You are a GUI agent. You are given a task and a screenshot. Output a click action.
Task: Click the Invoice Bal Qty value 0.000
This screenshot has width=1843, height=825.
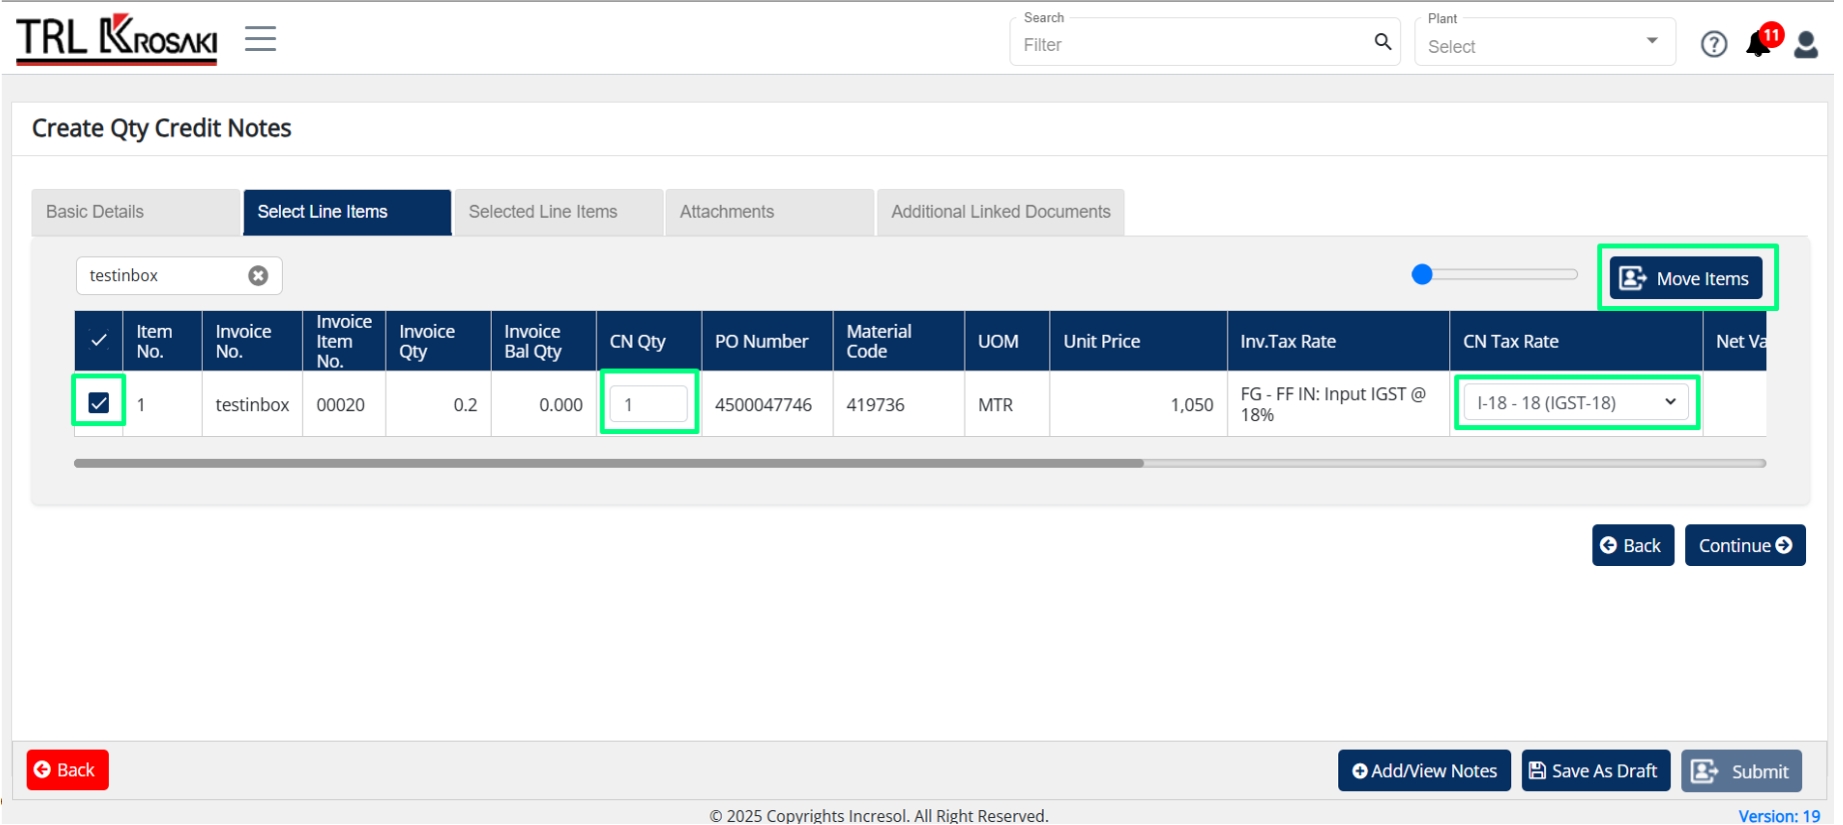561,405
